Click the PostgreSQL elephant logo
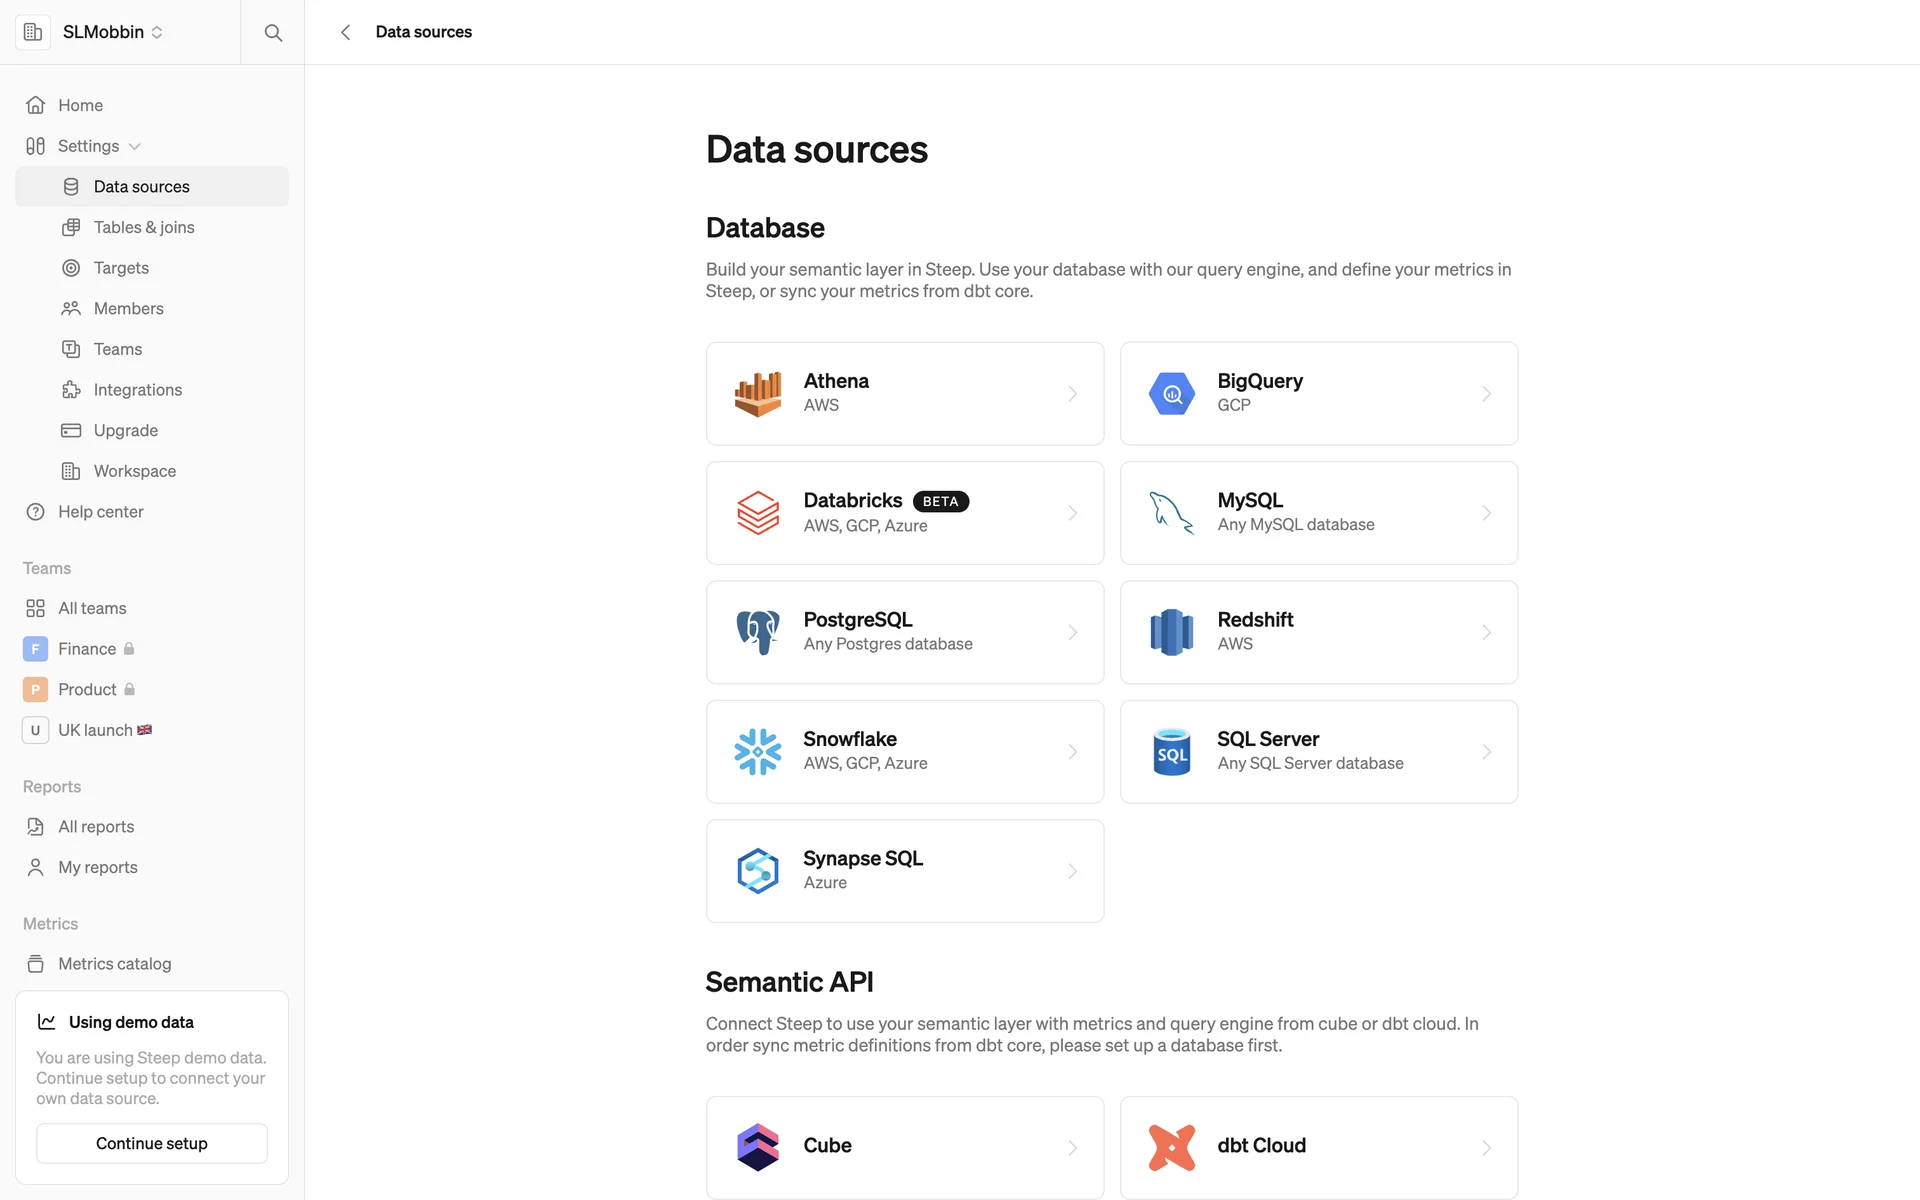Screen dimensions: 1920x1200 click(757, 632)
